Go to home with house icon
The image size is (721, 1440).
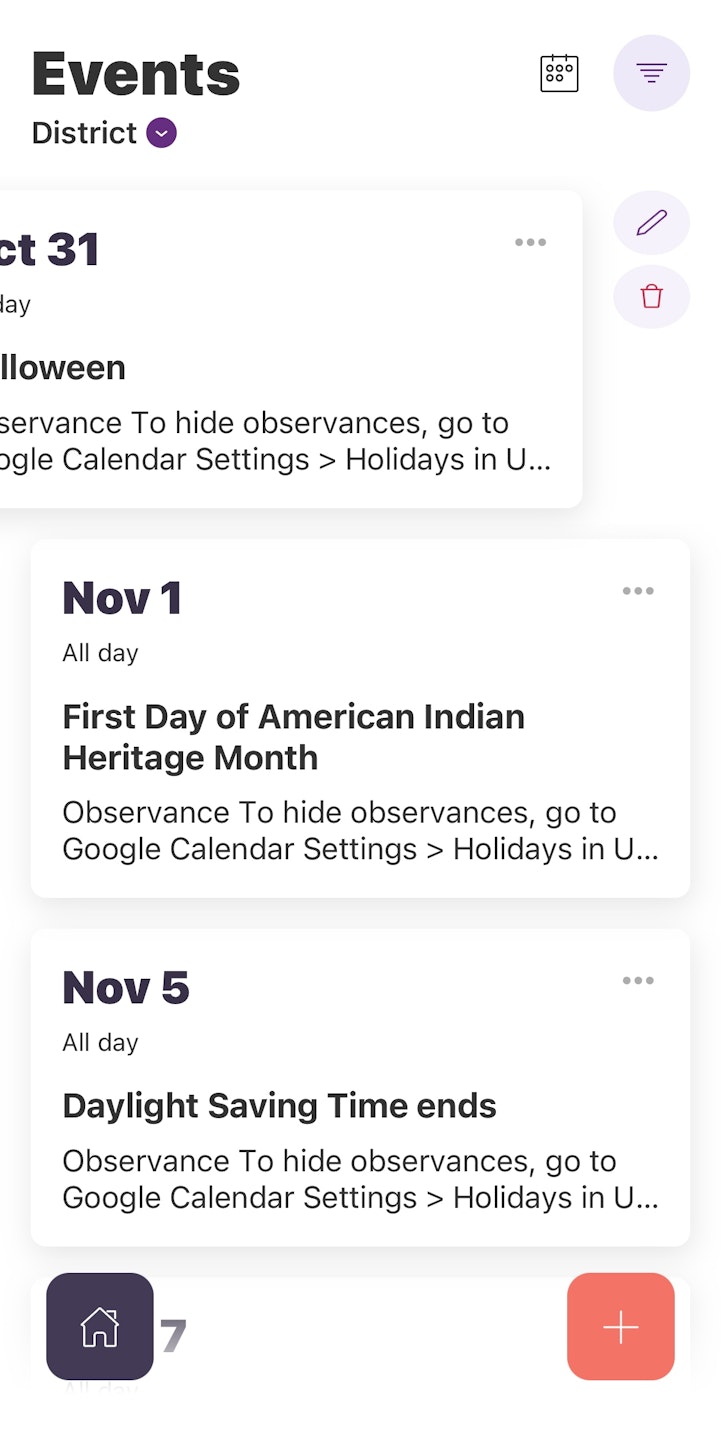point(100,1326)
